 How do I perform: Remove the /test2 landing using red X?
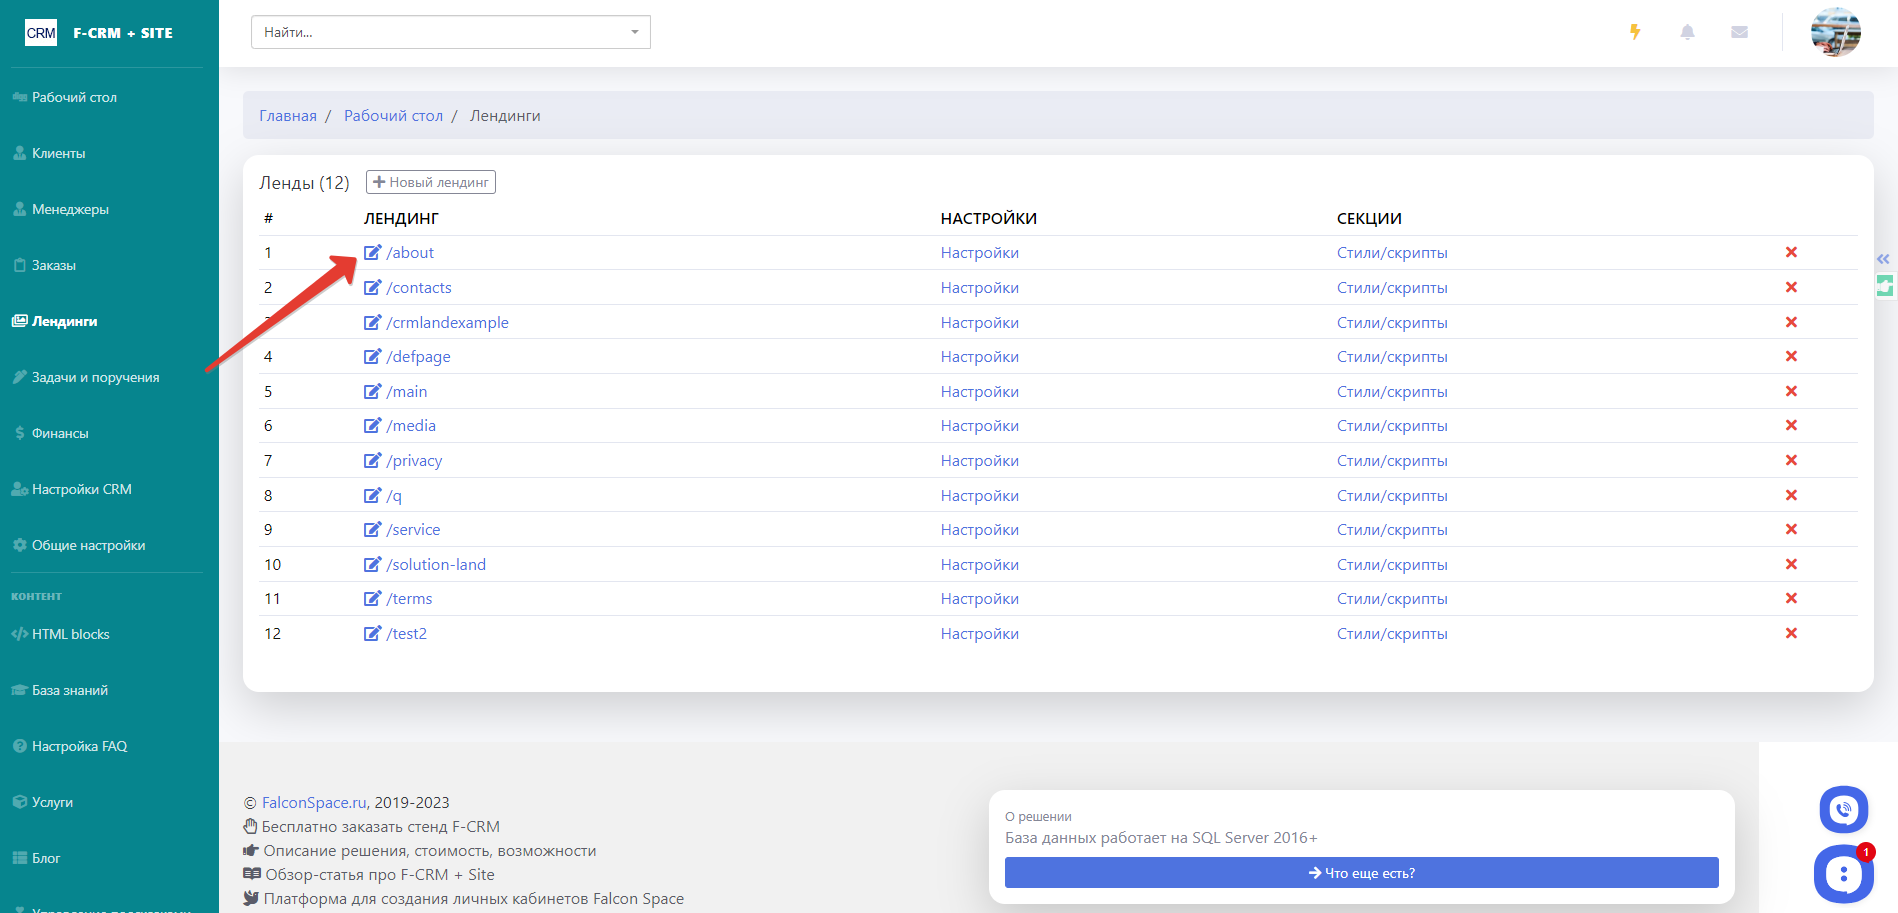tap(1791, 634)
